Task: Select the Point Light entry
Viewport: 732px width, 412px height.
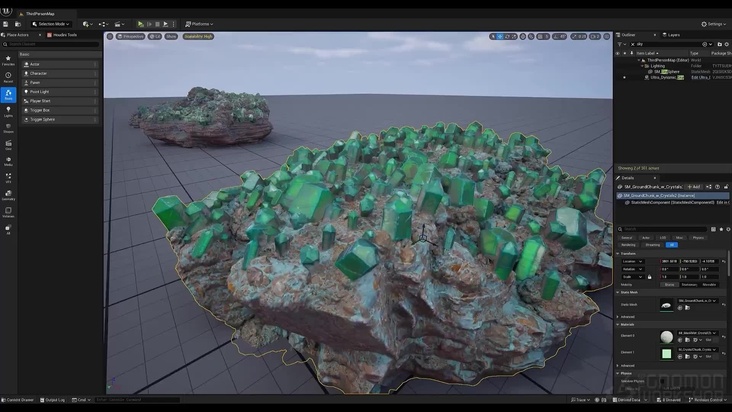Action: pyautogui.click(x=61, y=92)
